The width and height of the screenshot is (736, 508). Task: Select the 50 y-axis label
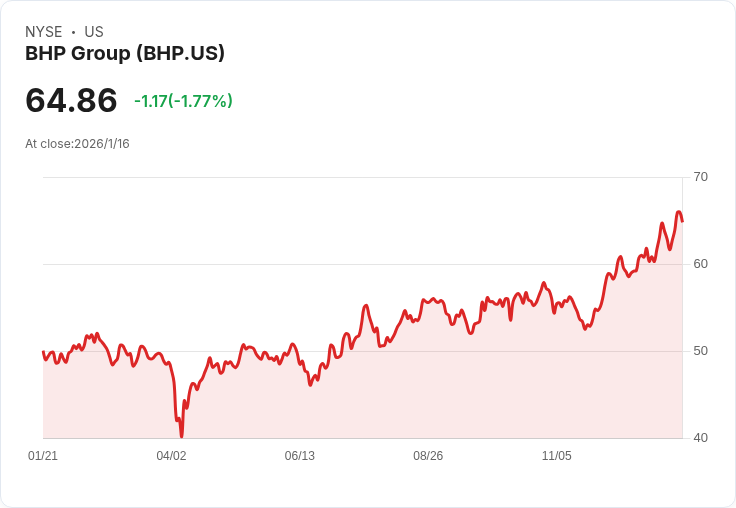coord(700,351)
